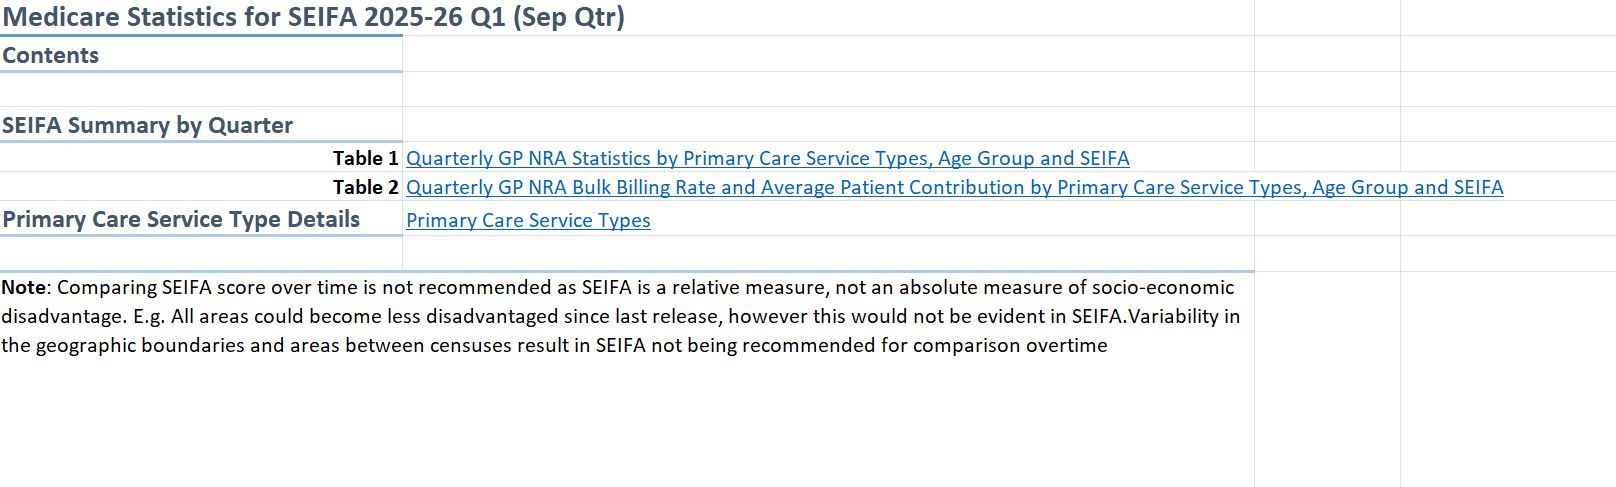Select blank cell below Primary Care Service Type Details

pyautogui.click(x=200, y=253)
